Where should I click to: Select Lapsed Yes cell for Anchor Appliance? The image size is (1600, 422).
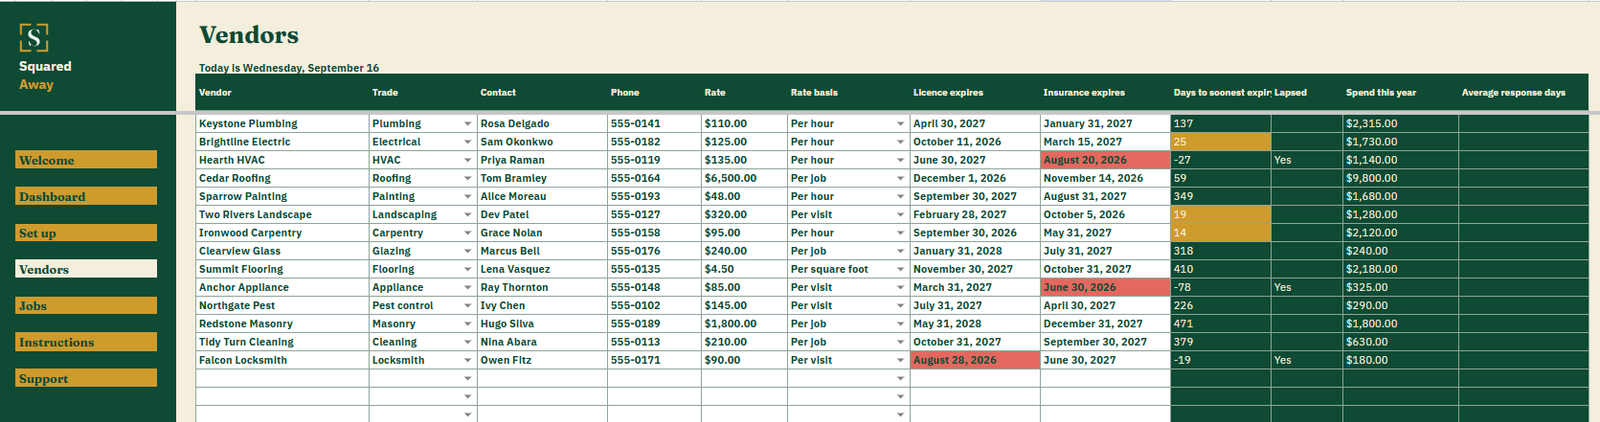[x=1306, y=287]
